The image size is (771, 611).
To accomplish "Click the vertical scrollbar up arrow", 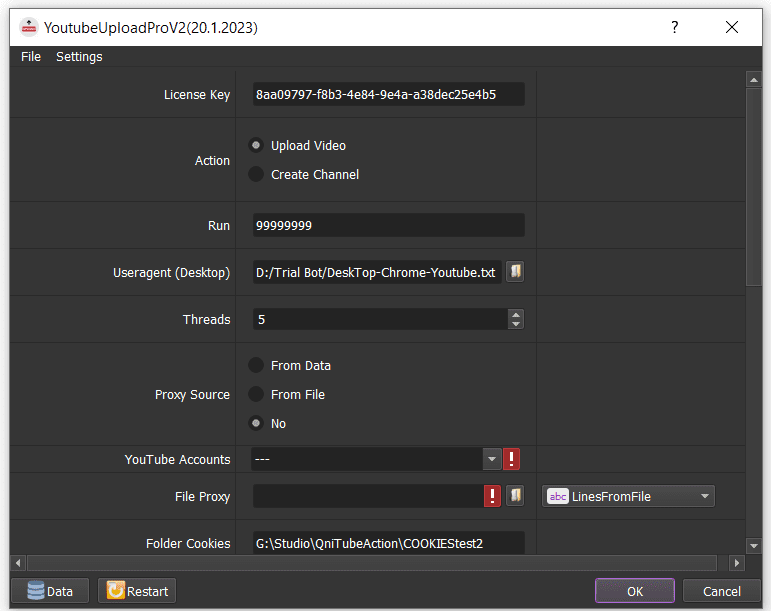I will click(754, 79).
